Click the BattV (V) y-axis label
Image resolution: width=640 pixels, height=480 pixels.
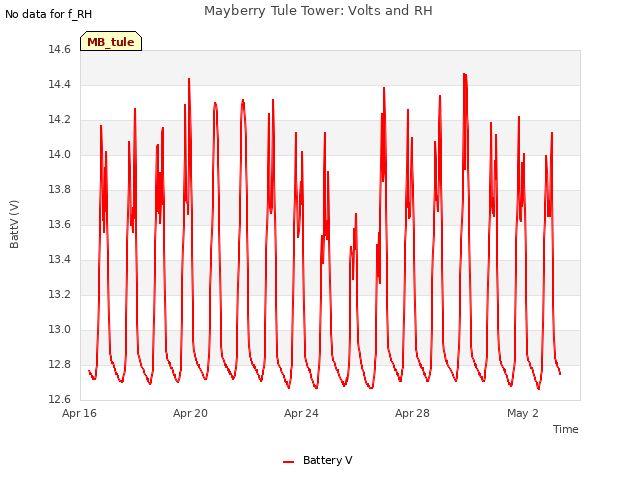14,224
